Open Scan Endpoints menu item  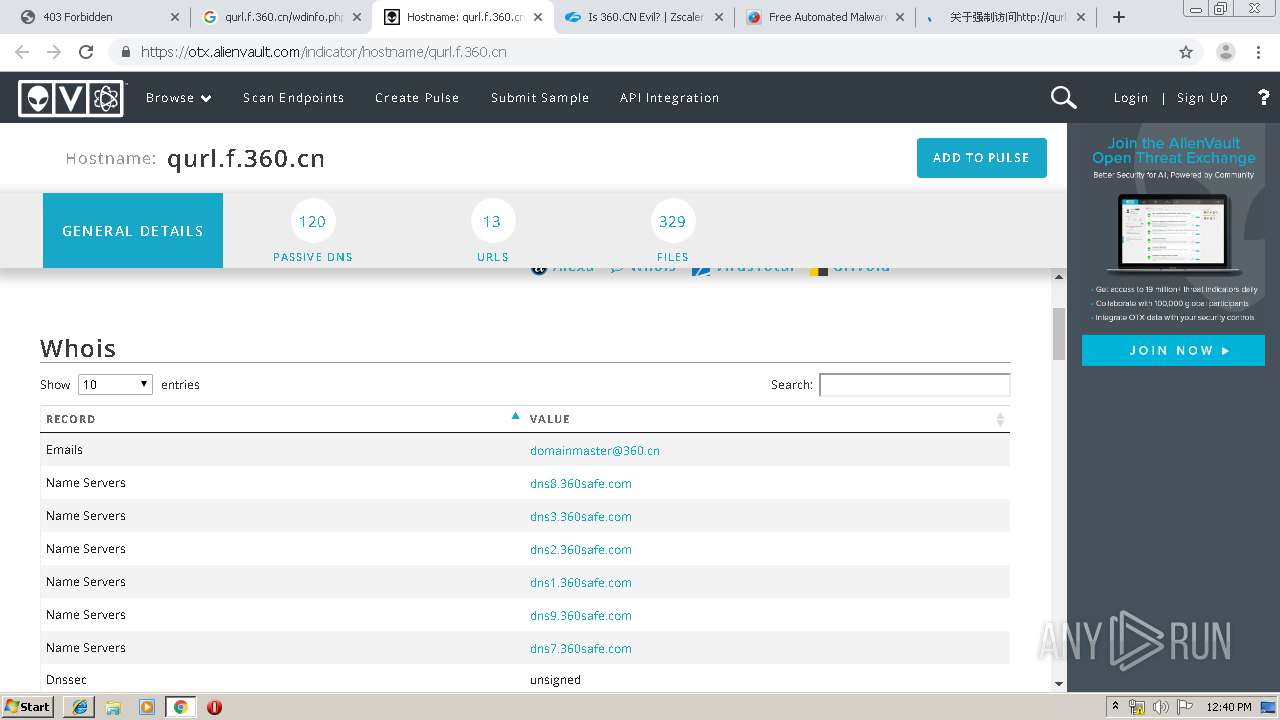293,98
